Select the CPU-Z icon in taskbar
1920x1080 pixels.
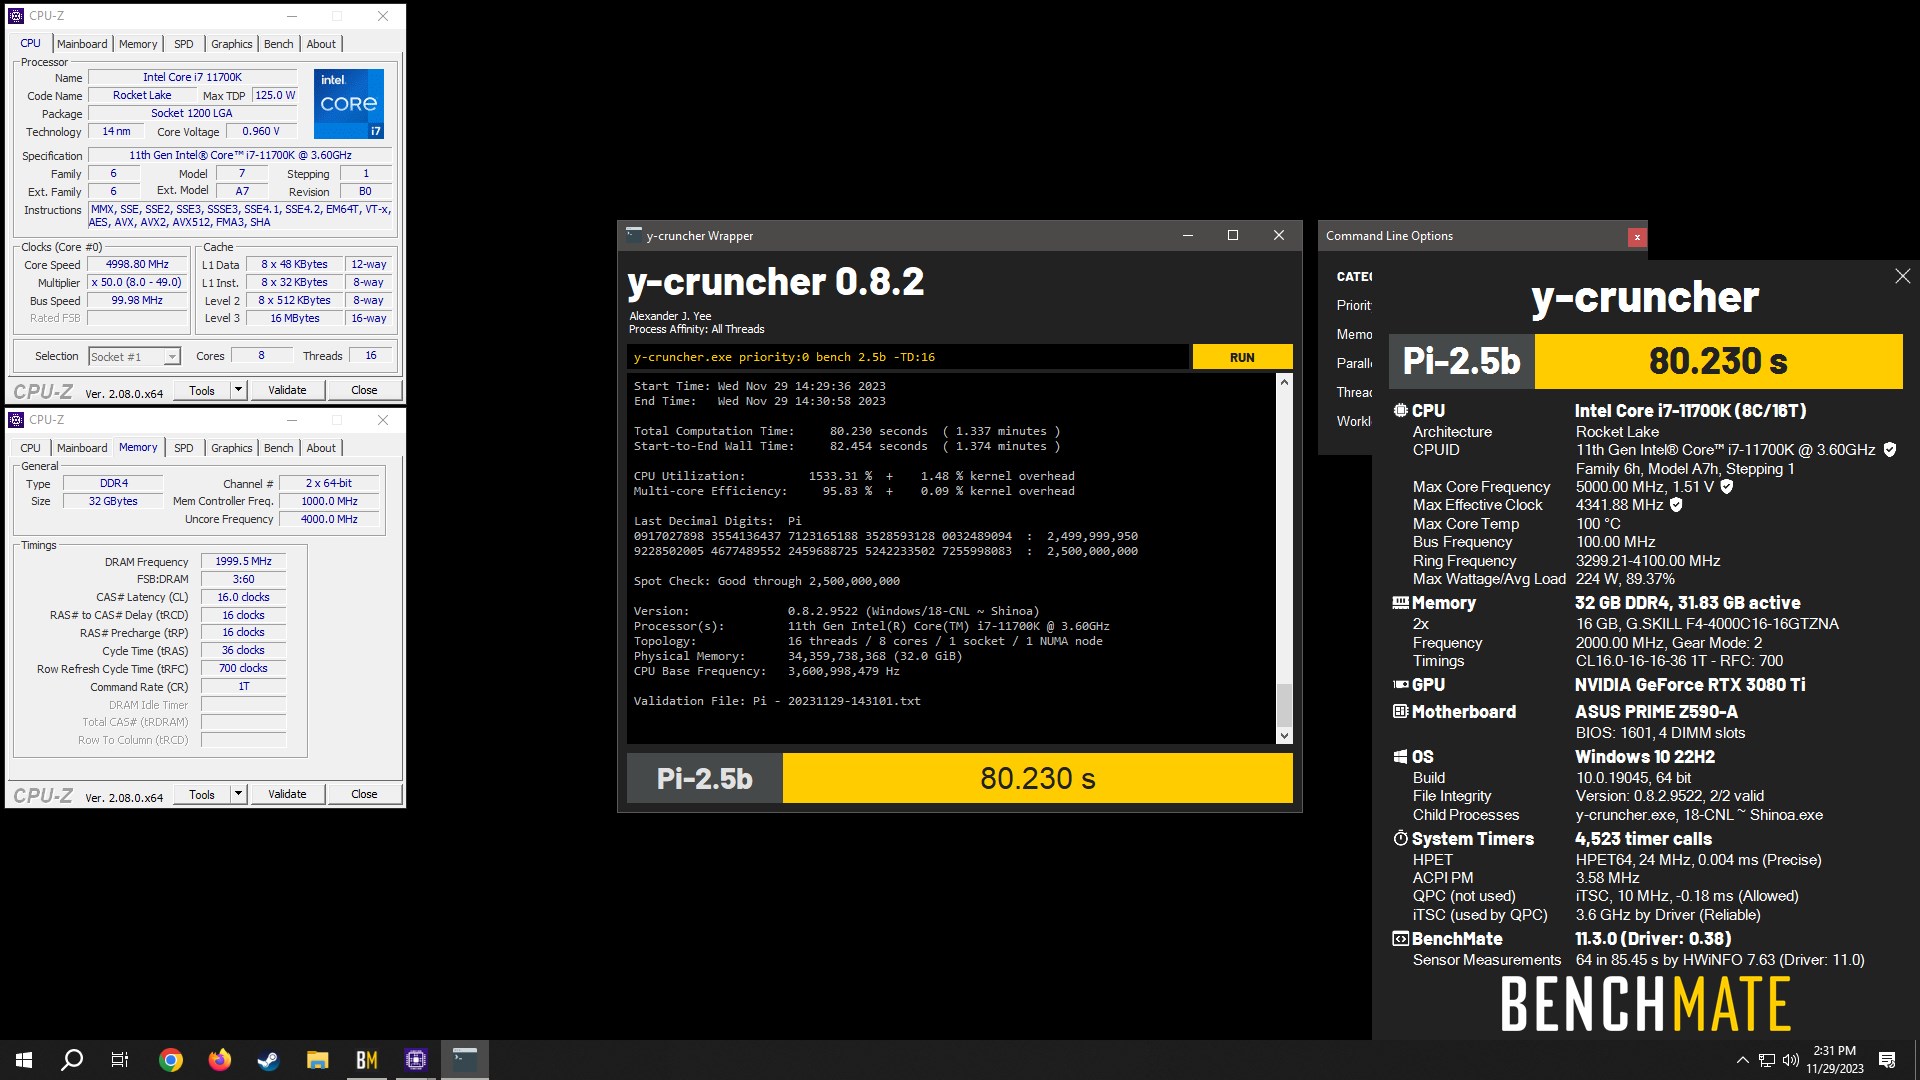point(416,1060)
